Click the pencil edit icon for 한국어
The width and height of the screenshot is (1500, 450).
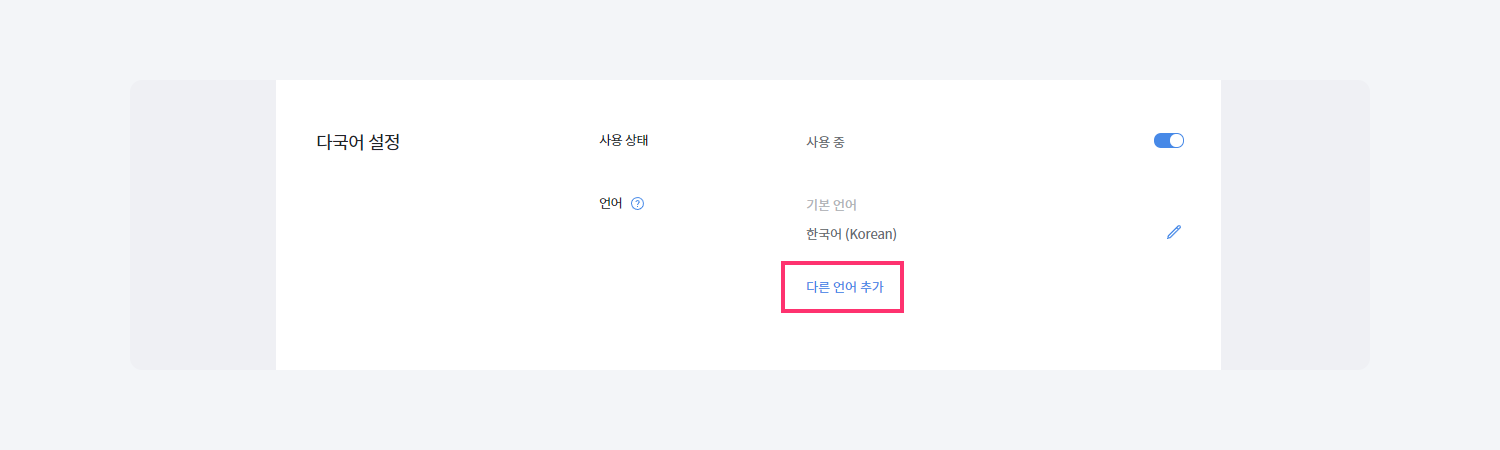[1174, 232]
